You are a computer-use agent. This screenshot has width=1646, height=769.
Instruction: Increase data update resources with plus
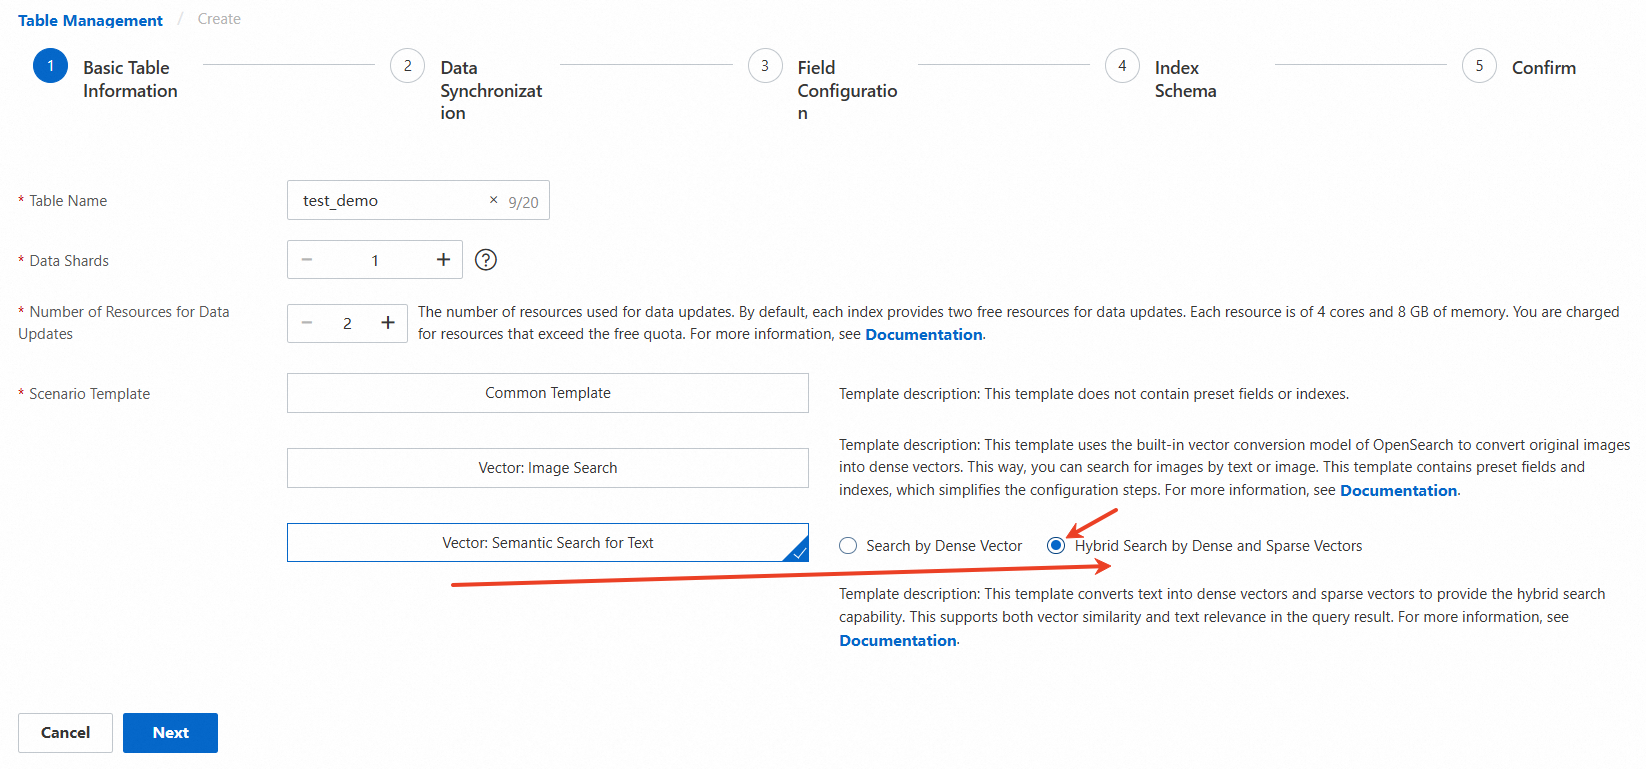pos(388,323)
